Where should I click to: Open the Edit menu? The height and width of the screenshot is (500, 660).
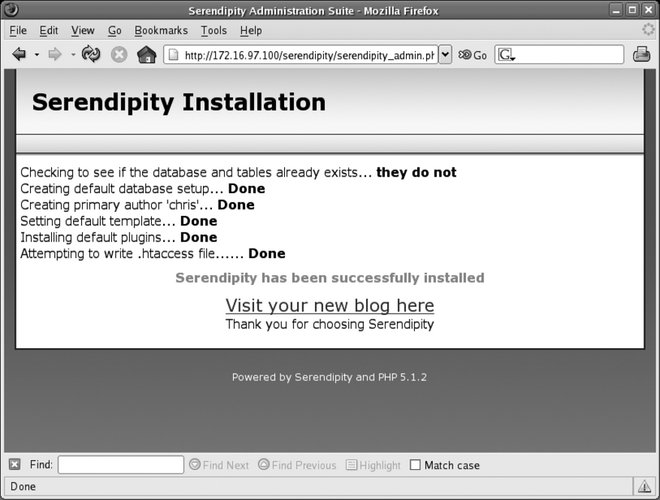click(x=48, y=31)
